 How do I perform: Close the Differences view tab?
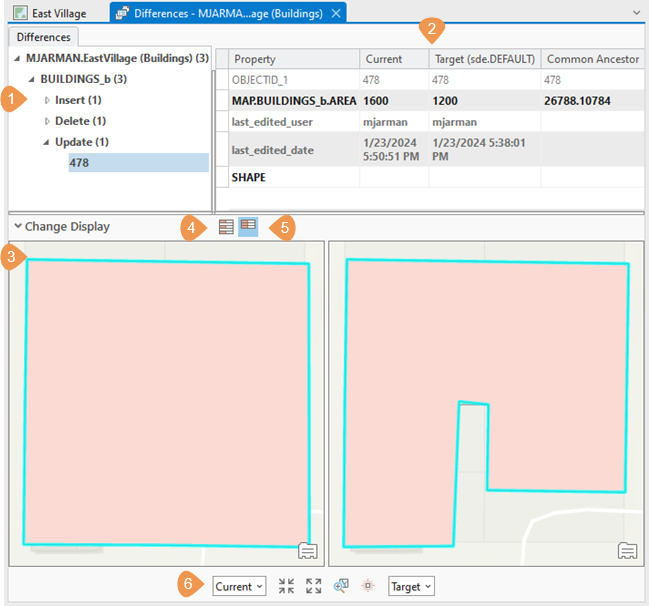pyautogui.click(x=337, y=13)
